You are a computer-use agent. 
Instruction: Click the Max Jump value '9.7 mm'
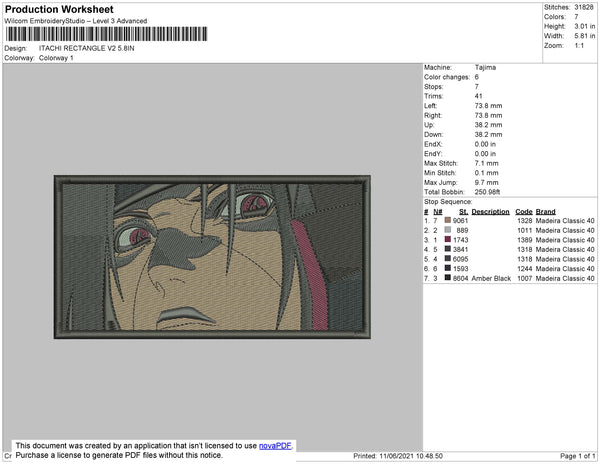coord(486,182)
